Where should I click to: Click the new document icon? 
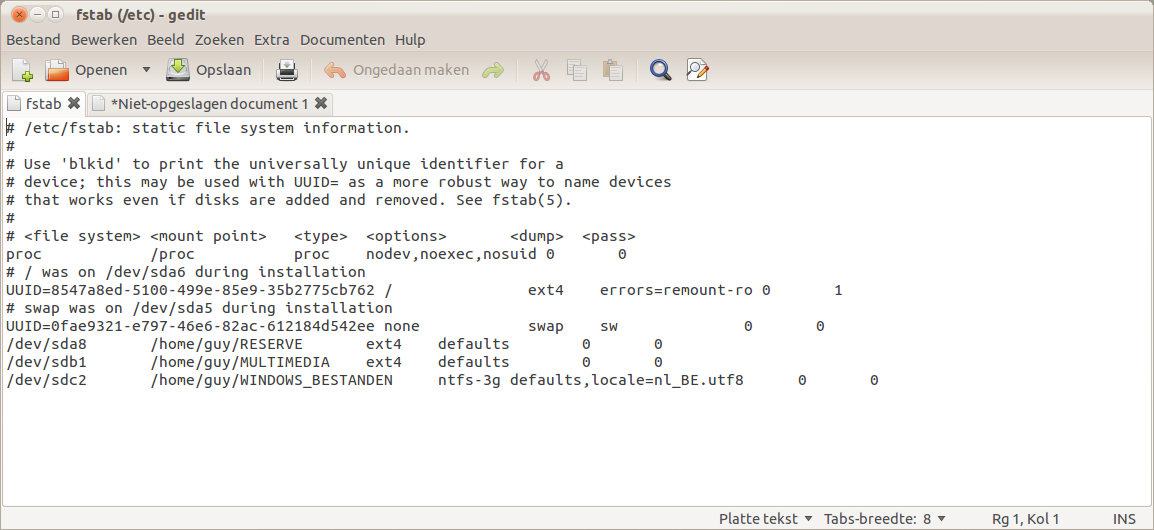click(22, 70)
